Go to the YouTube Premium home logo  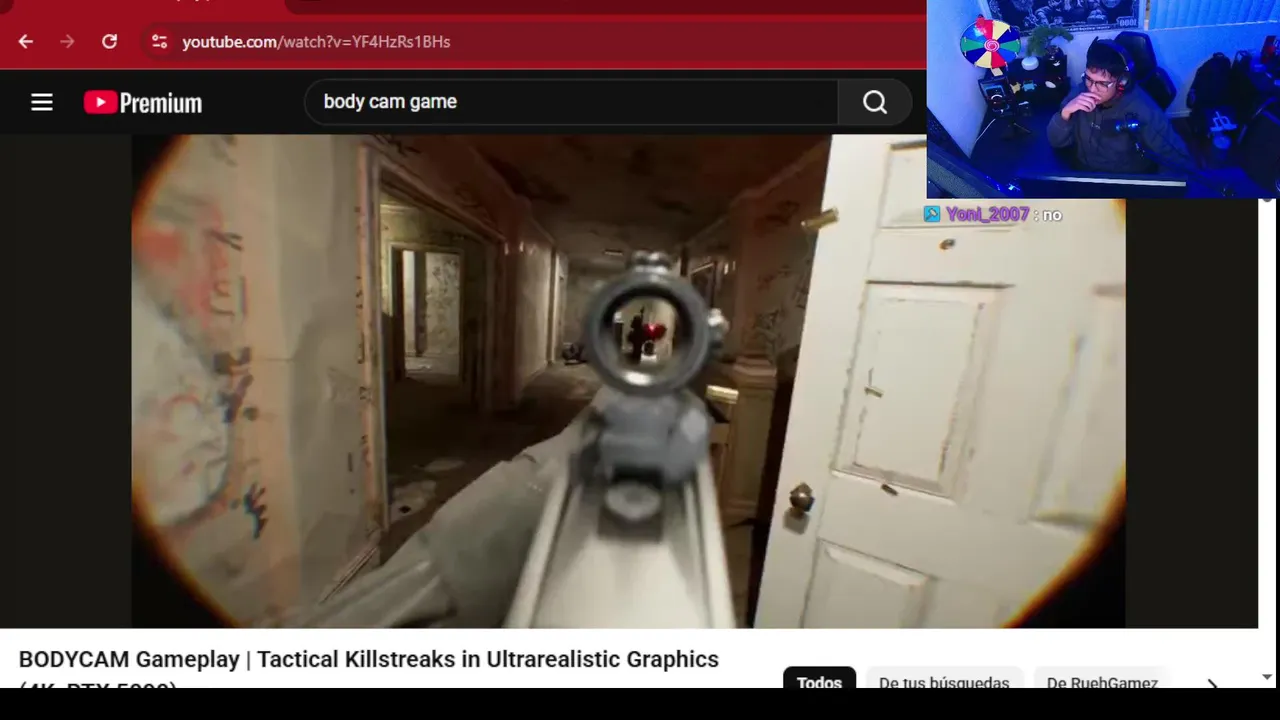[143, 102]
